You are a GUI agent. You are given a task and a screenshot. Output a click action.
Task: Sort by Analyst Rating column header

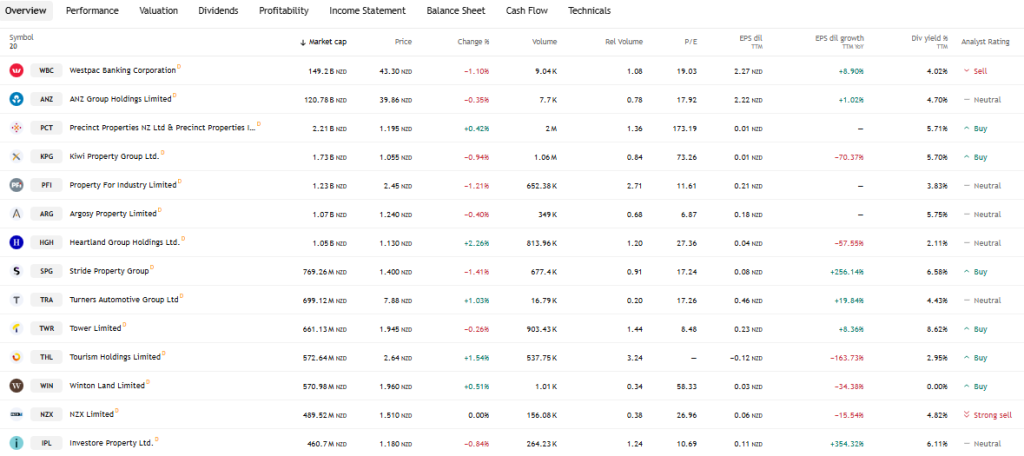point(985,42)
